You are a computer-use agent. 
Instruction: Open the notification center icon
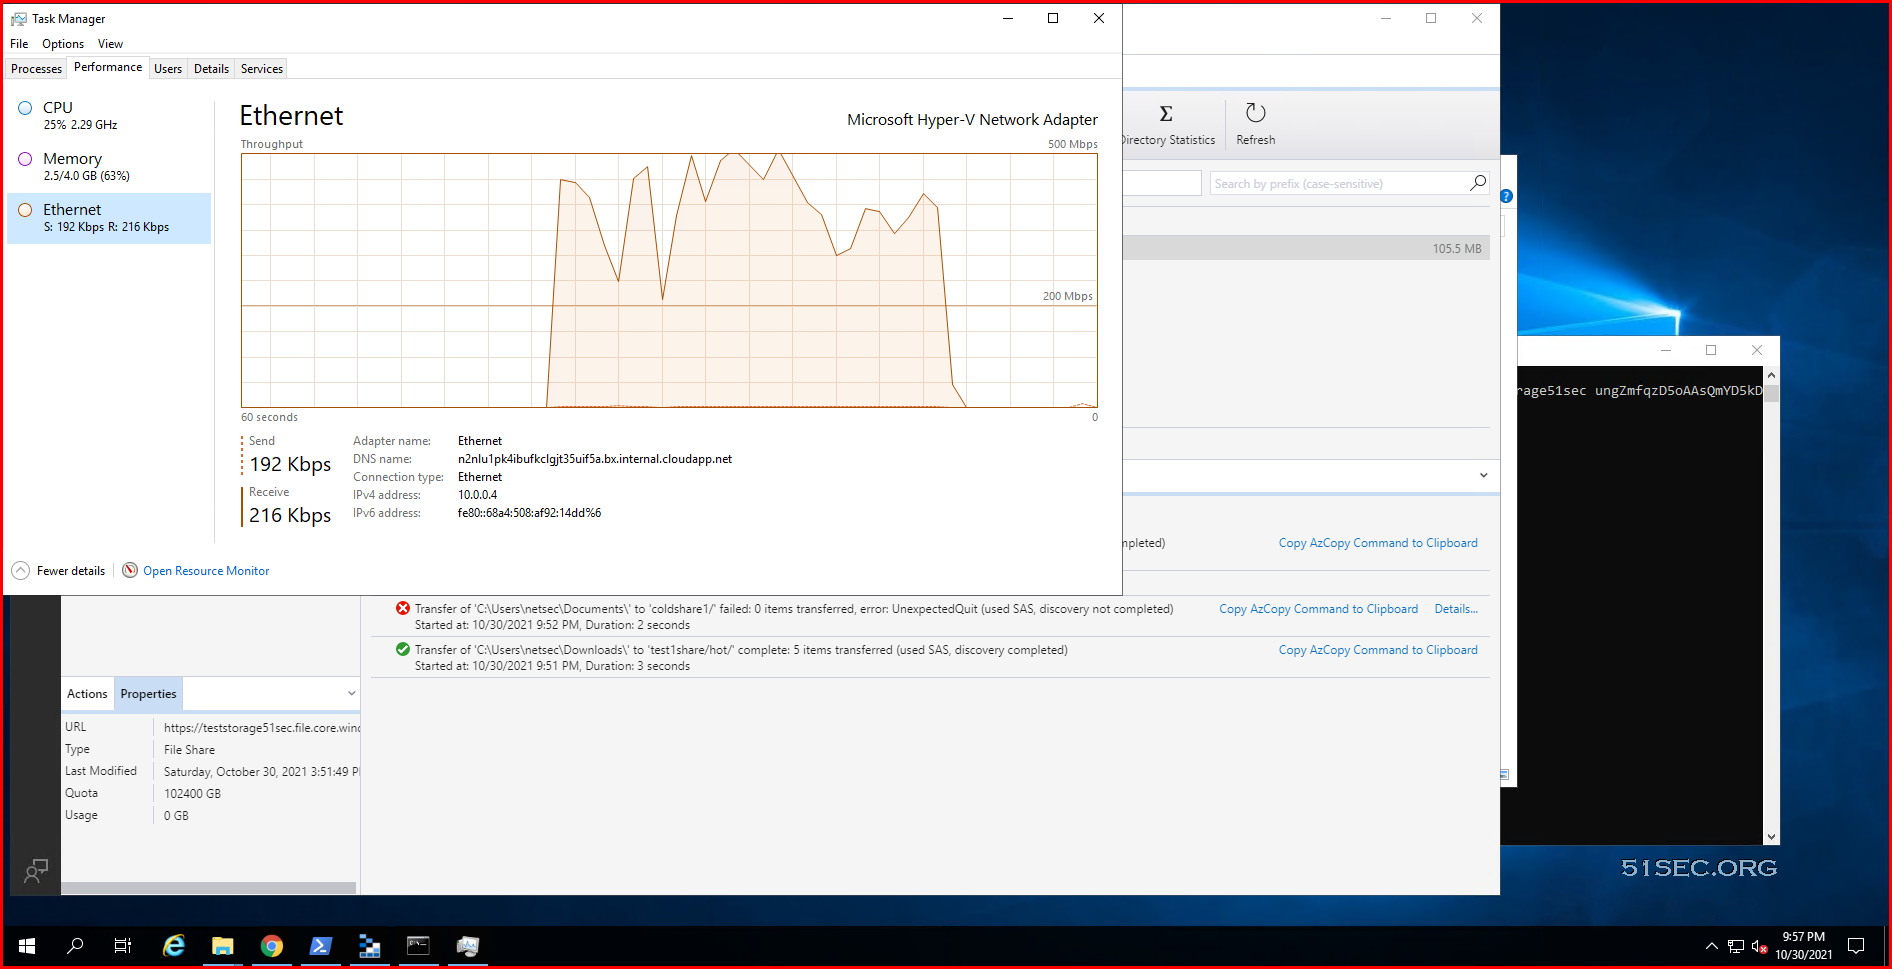click(x=1856, y=946)
